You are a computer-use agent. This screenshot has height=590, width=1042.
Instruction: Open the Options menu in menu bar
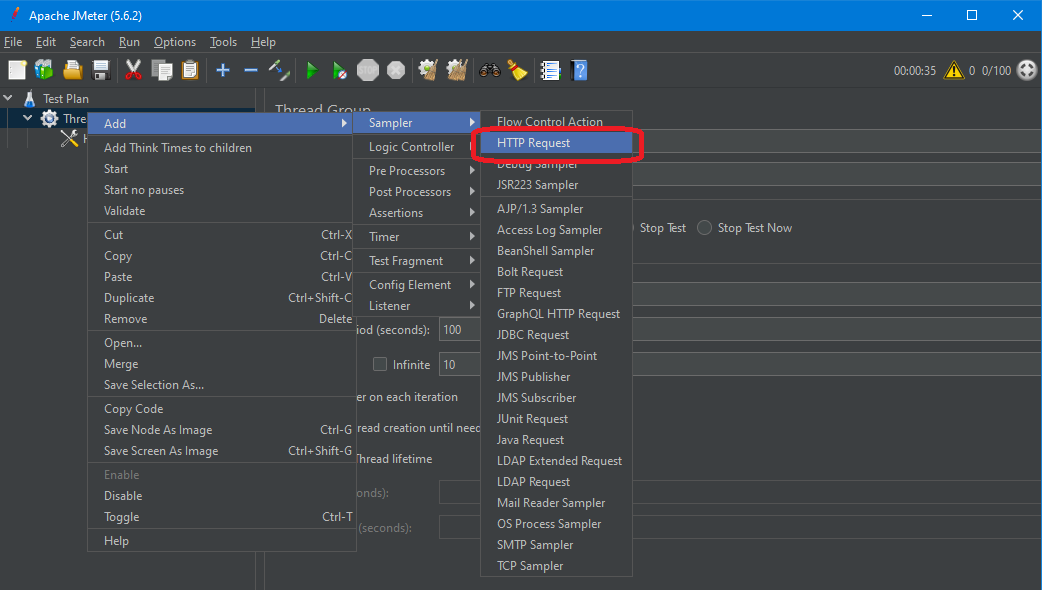175,42
